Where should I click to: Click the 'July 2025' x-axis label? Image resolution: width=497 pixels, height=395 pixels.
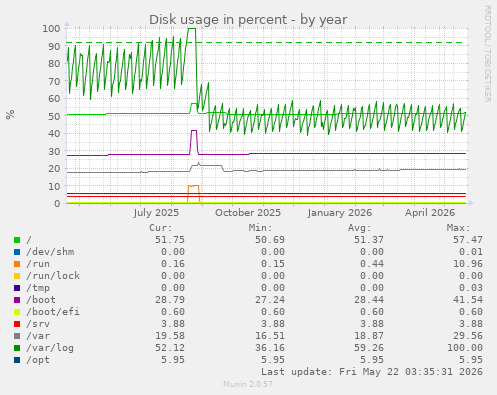point(156,213)
